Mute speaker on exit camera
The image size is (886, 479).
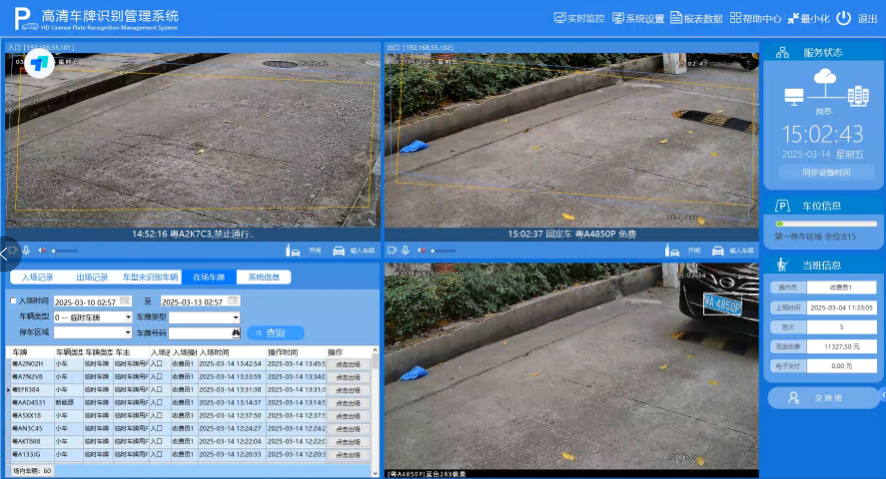click(422, 250)
